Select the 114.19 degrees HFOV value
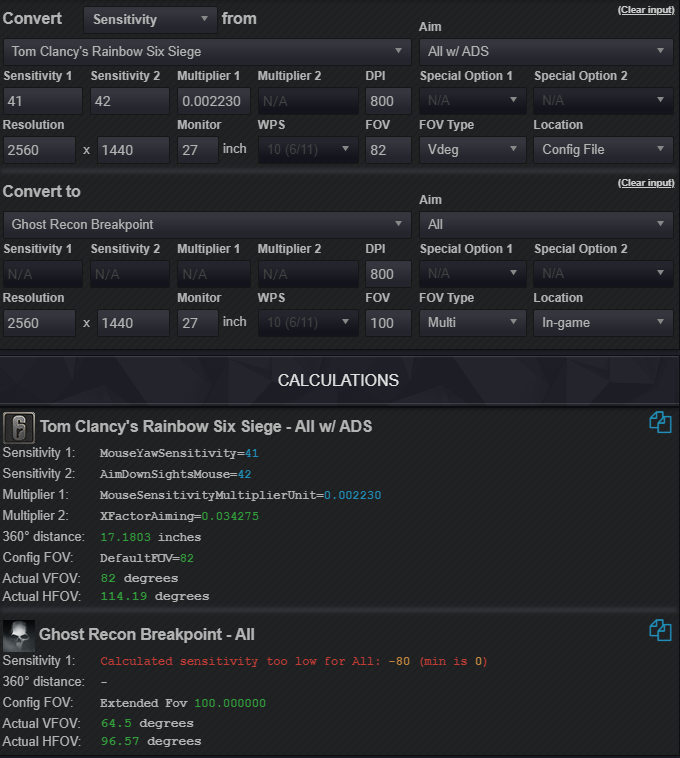Viewport: 680px width, 758px height. [x=155, y=597]
